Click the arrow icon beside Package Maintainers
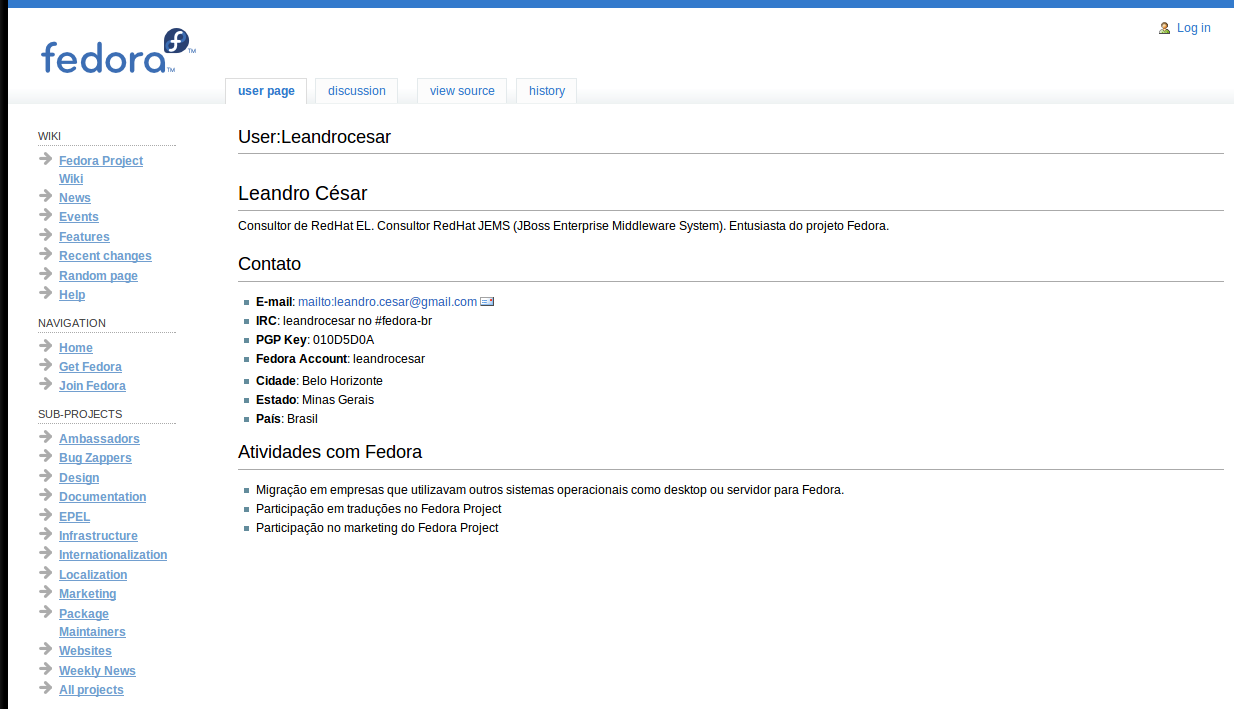 point(46,612)
